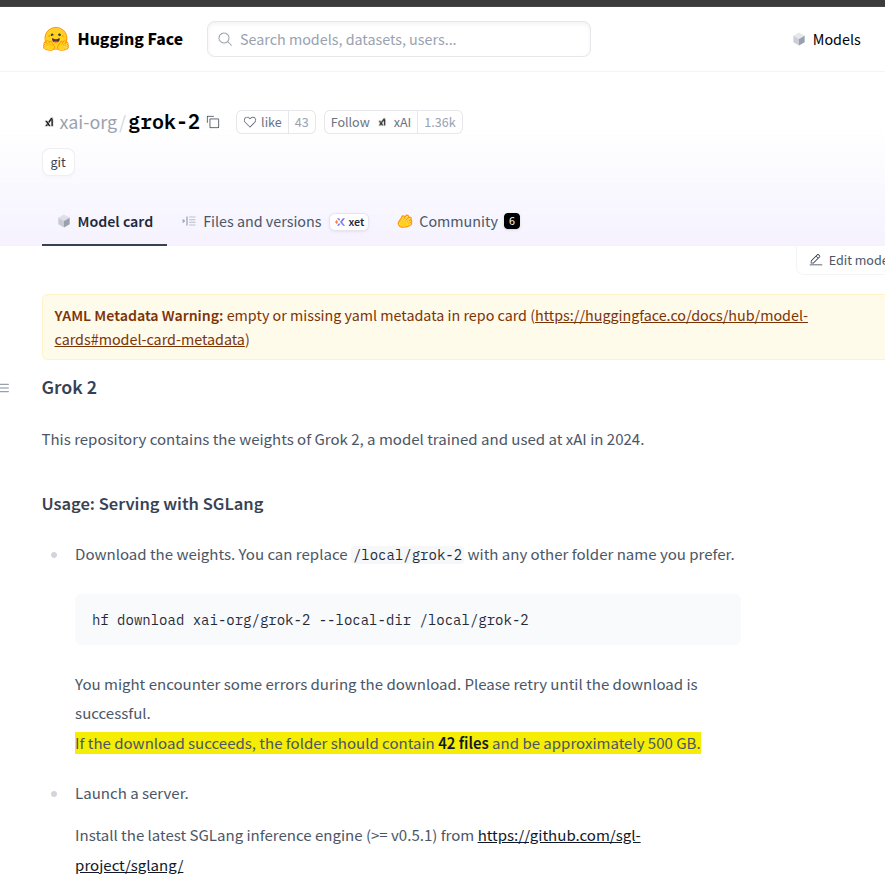Image resolution: width=885 pixels, height=888 pixels.
Task: Click the repository description sentence about weights
Action: tap(343, 440)
